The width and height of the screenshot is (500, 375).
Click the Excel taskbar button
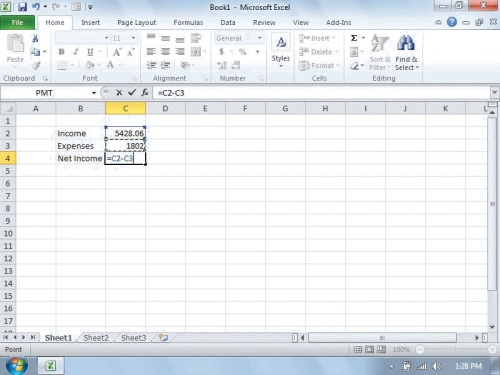click(x=51, y=366)
